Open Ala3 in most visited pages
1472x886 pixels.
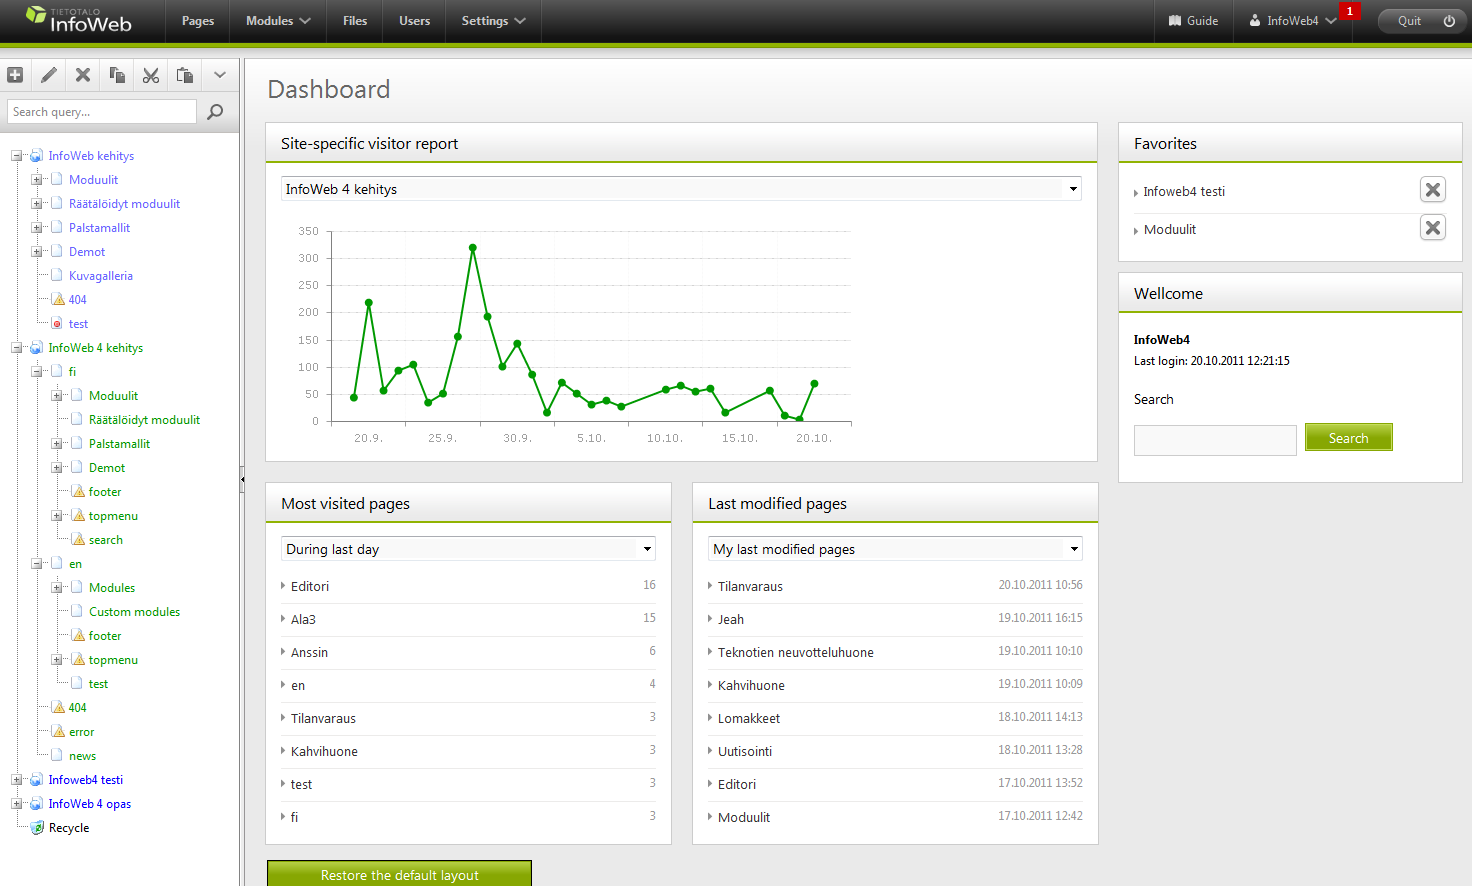coord(303,620)
